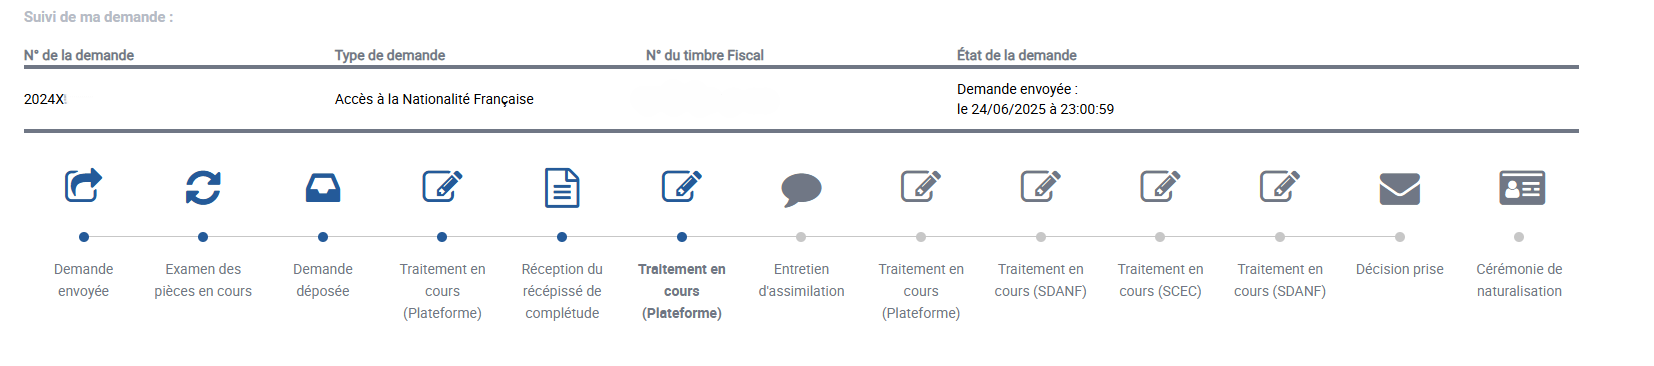
Task: Click the Décision prise envelope icon
Action: click(x=1400, y=188)
